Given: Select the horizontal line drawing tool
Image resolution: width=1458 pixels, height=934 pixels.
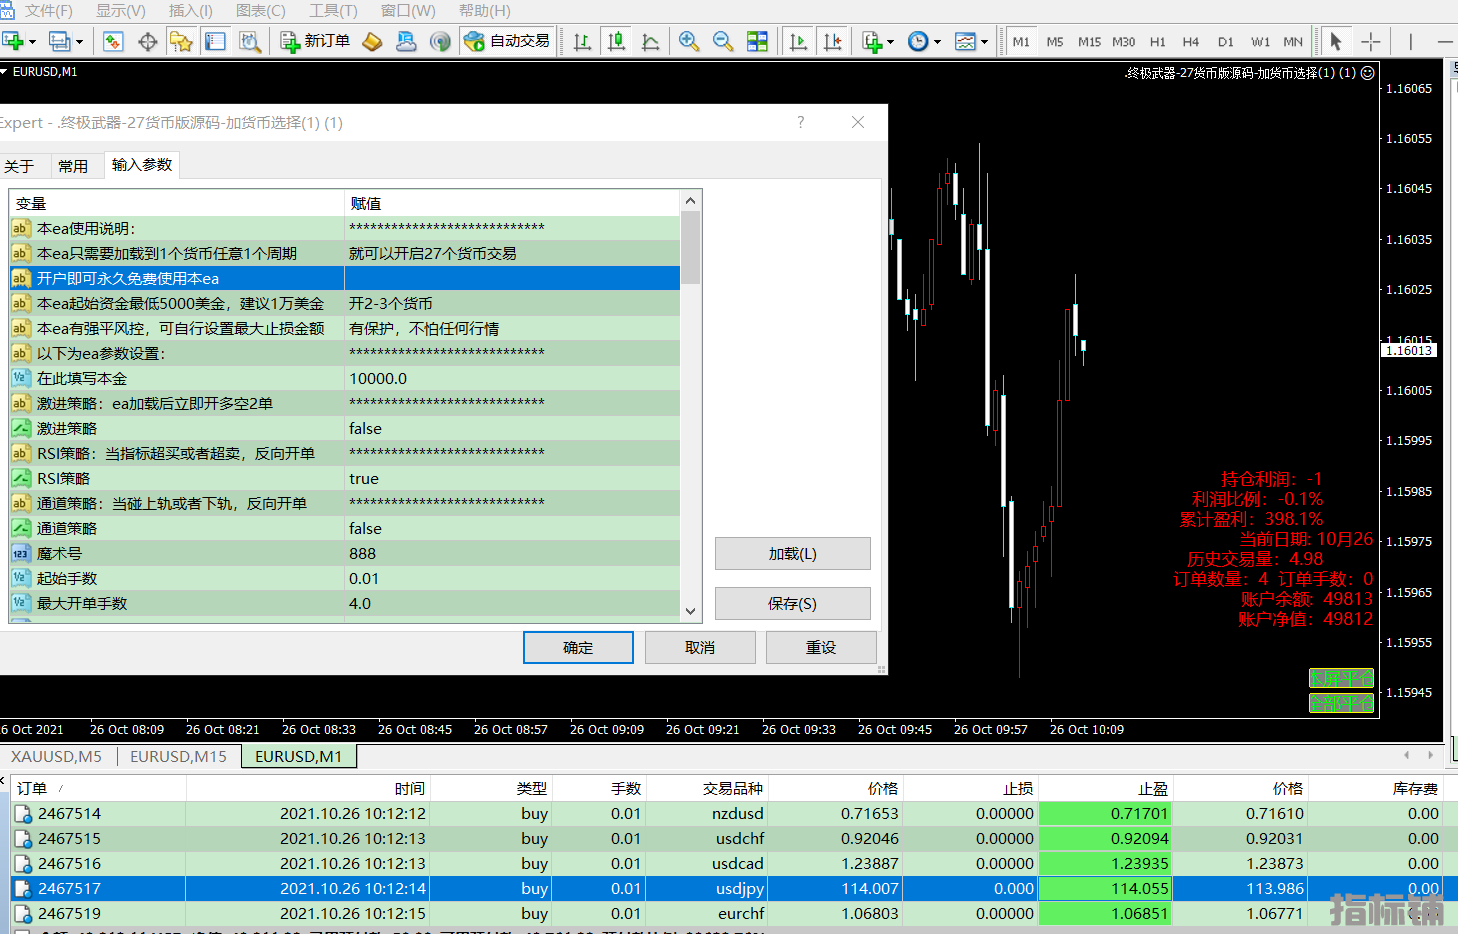Looking at the screenshot, I should (1445, 41).
